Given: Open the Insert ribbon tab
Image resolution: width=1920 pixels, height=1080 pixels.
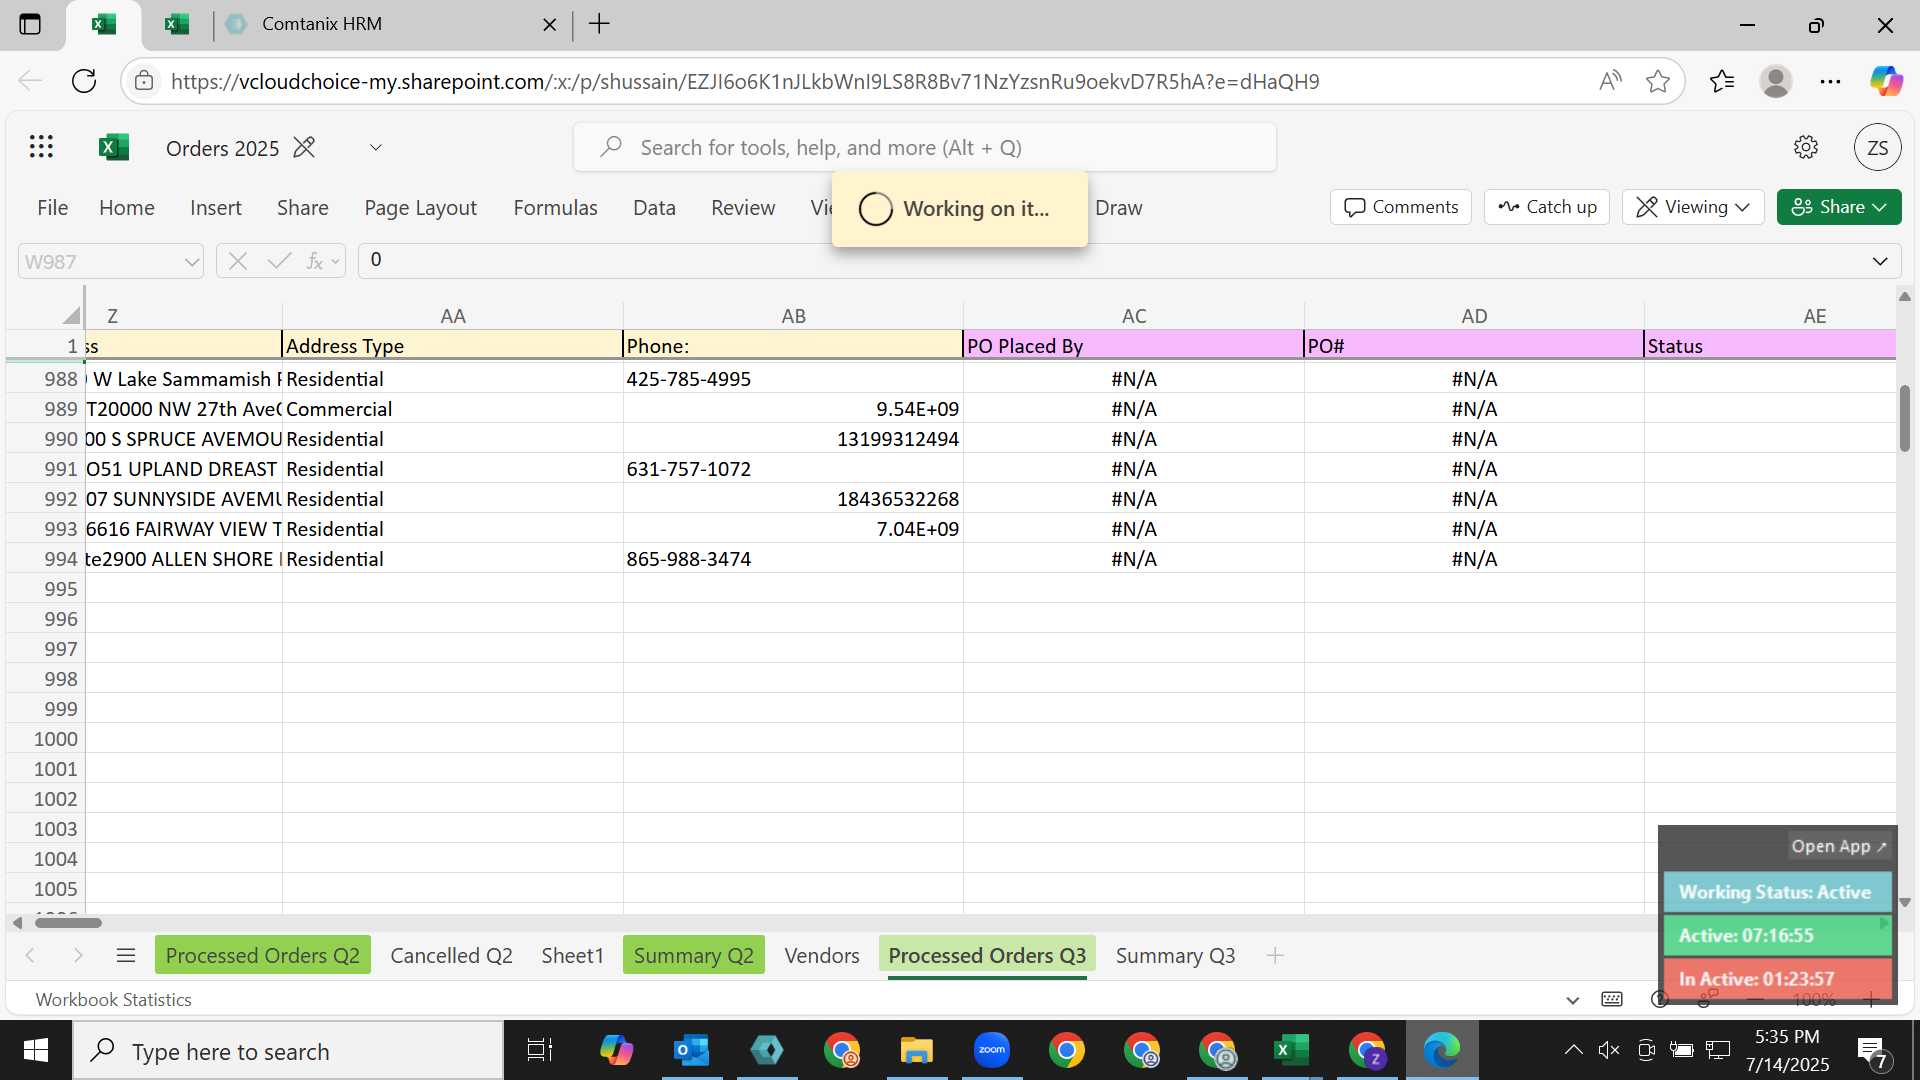Looking at the screenshot, I should pos(216,207).
